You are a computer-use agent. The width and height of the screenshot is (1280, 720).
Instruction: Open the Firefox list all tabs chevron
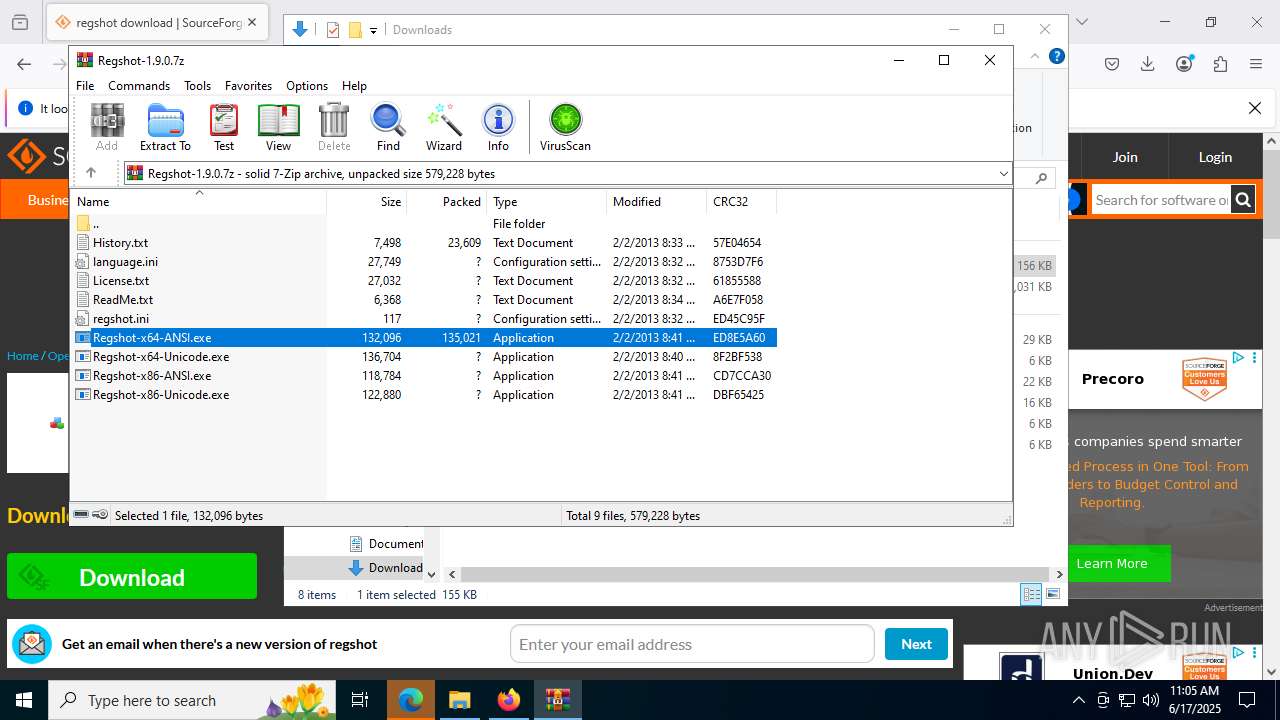[1081, 21]
